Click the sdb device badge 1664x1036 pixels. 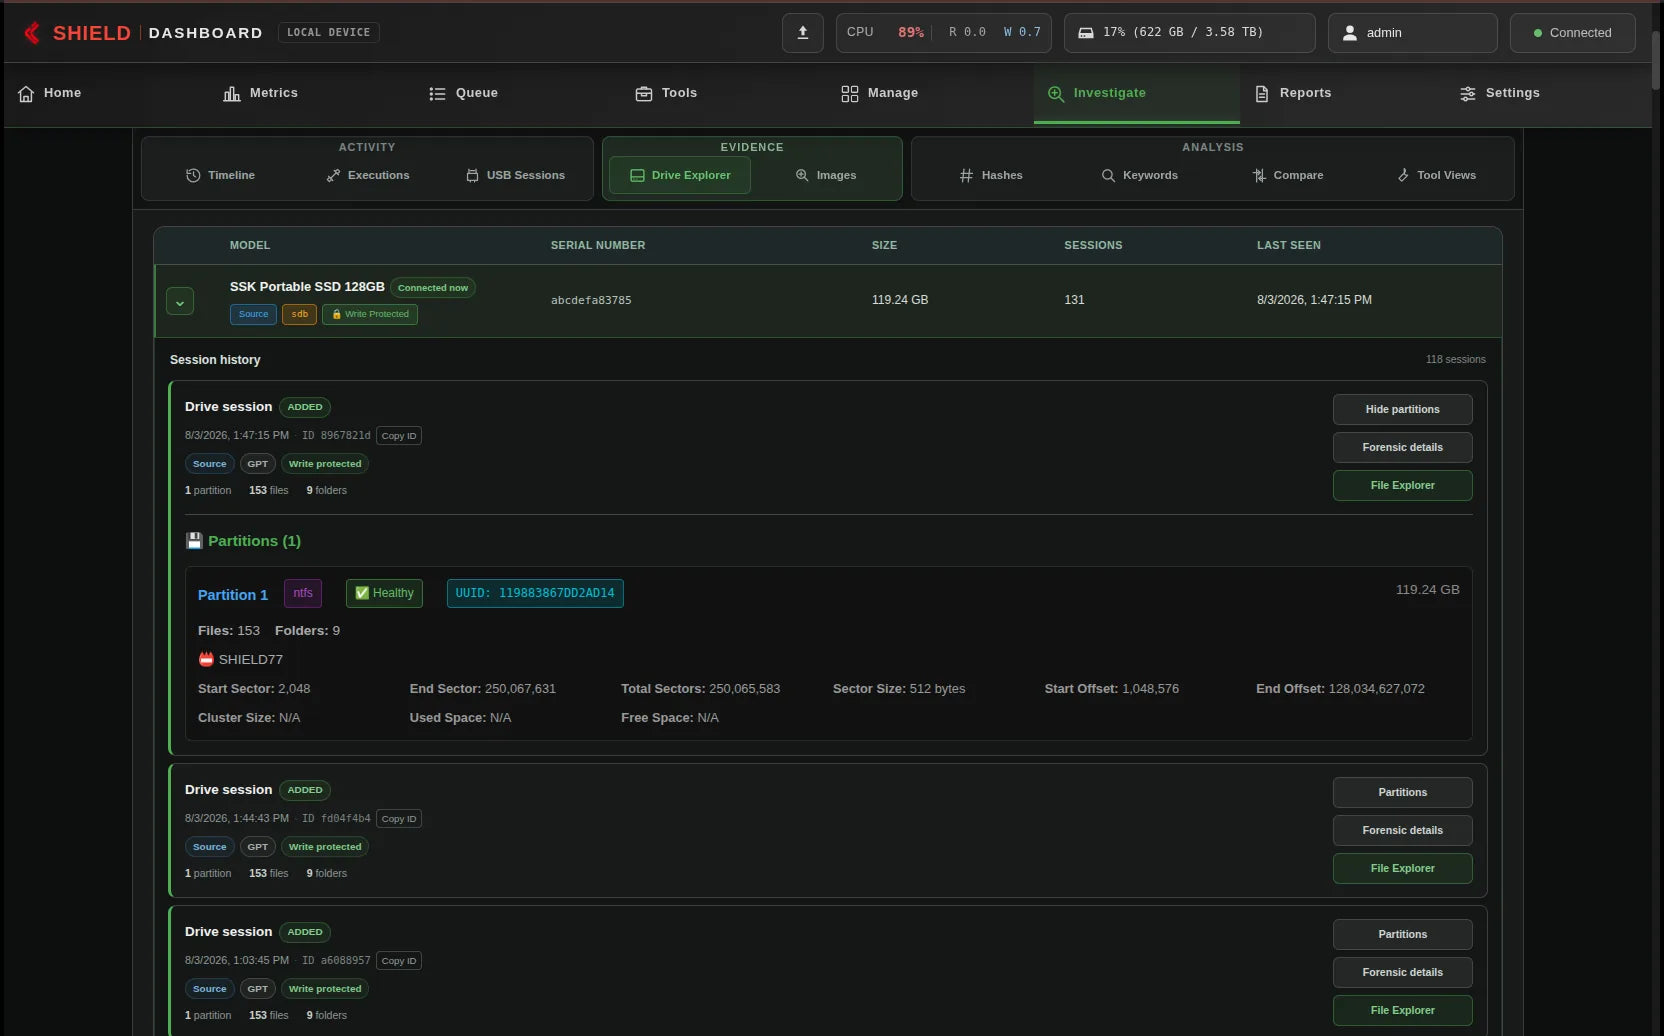299,314
